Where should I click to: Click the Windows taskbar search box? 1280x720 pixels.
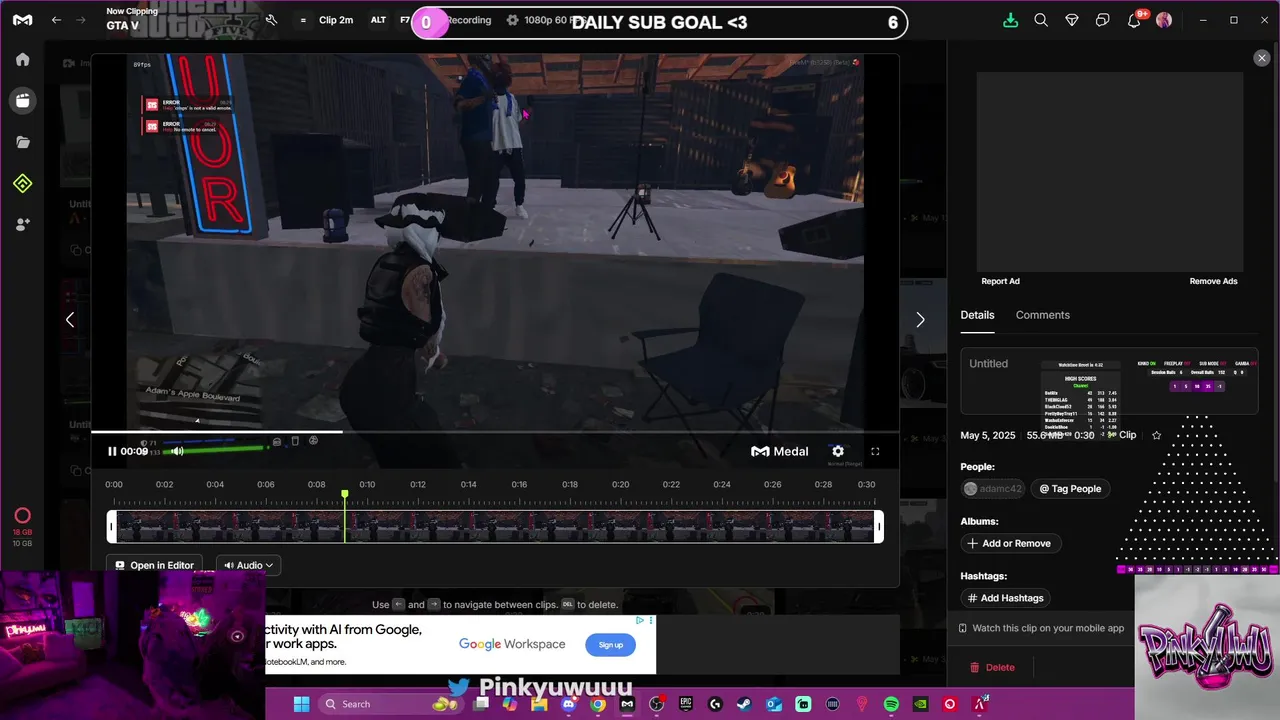tap(391, 704)
